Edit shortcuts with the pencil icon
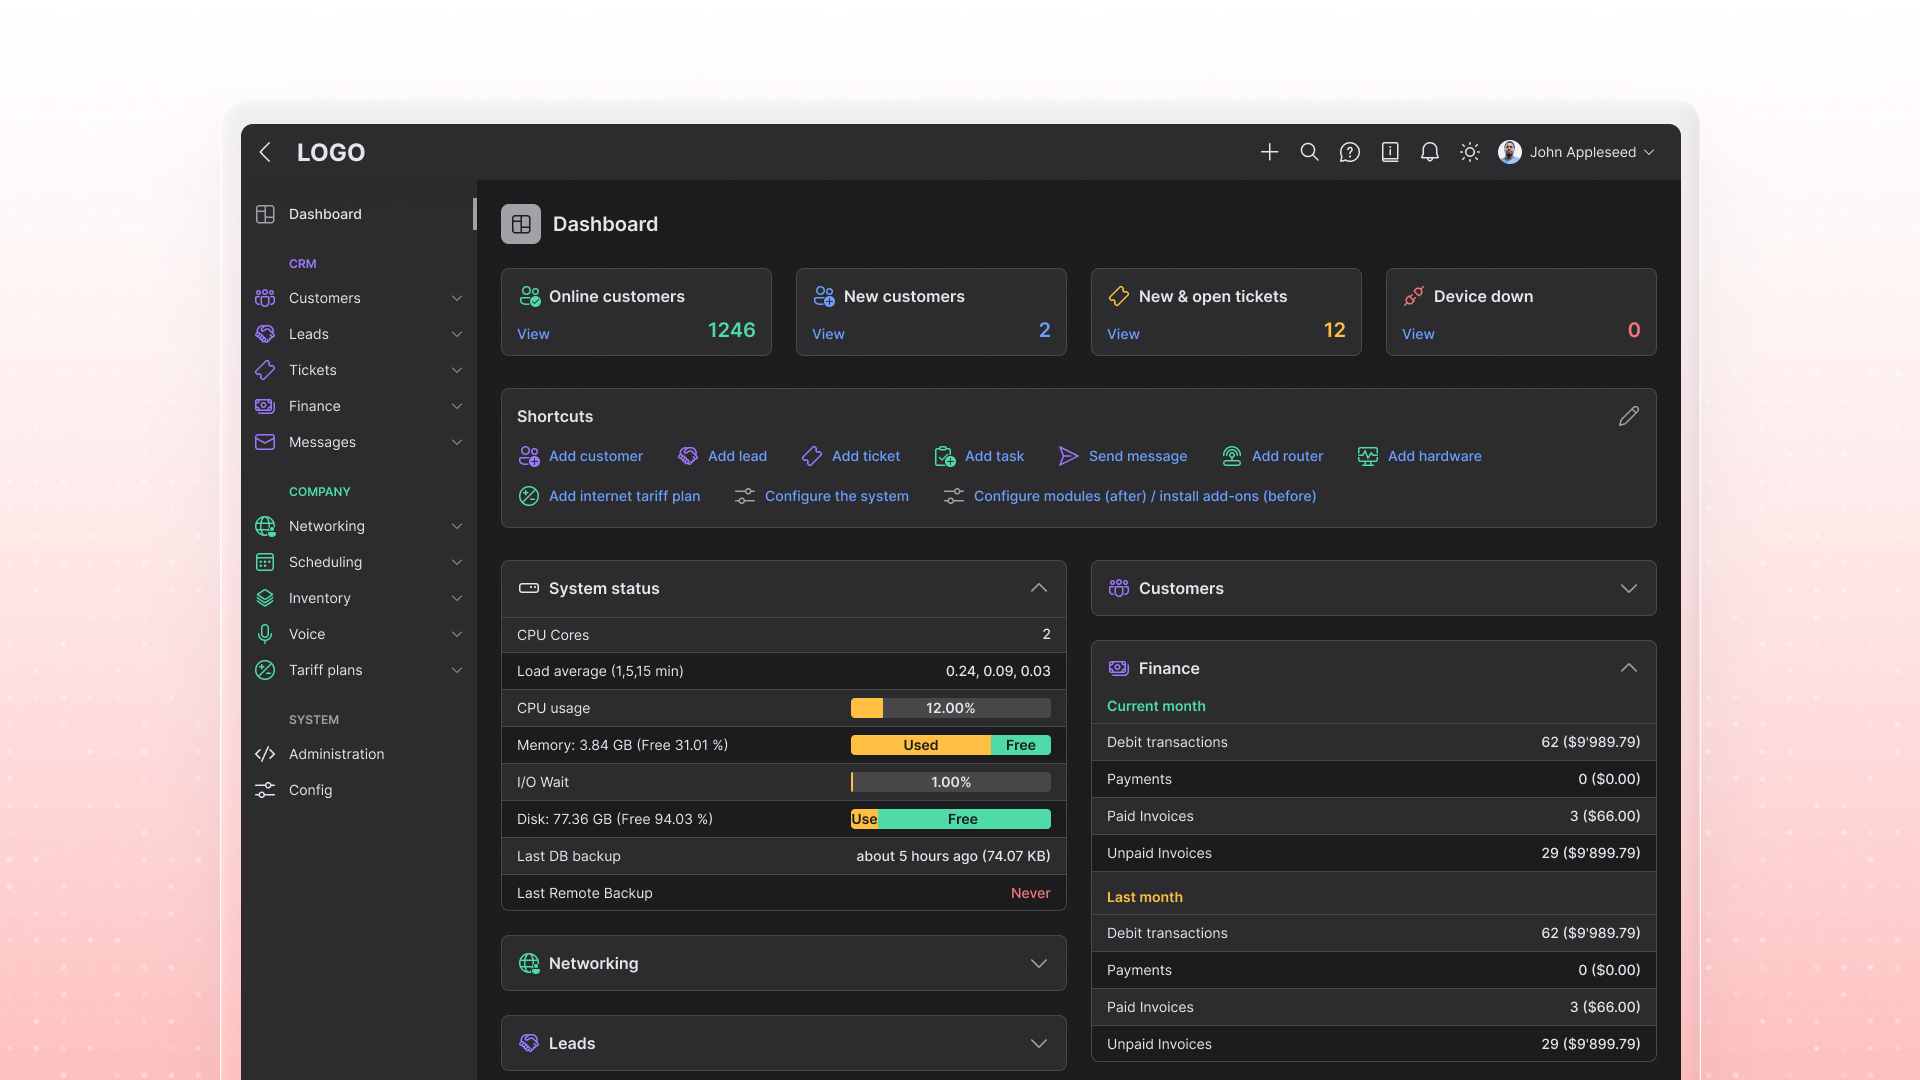The height and width of the screenshot is (1080, 1920). click(1628, 416)
